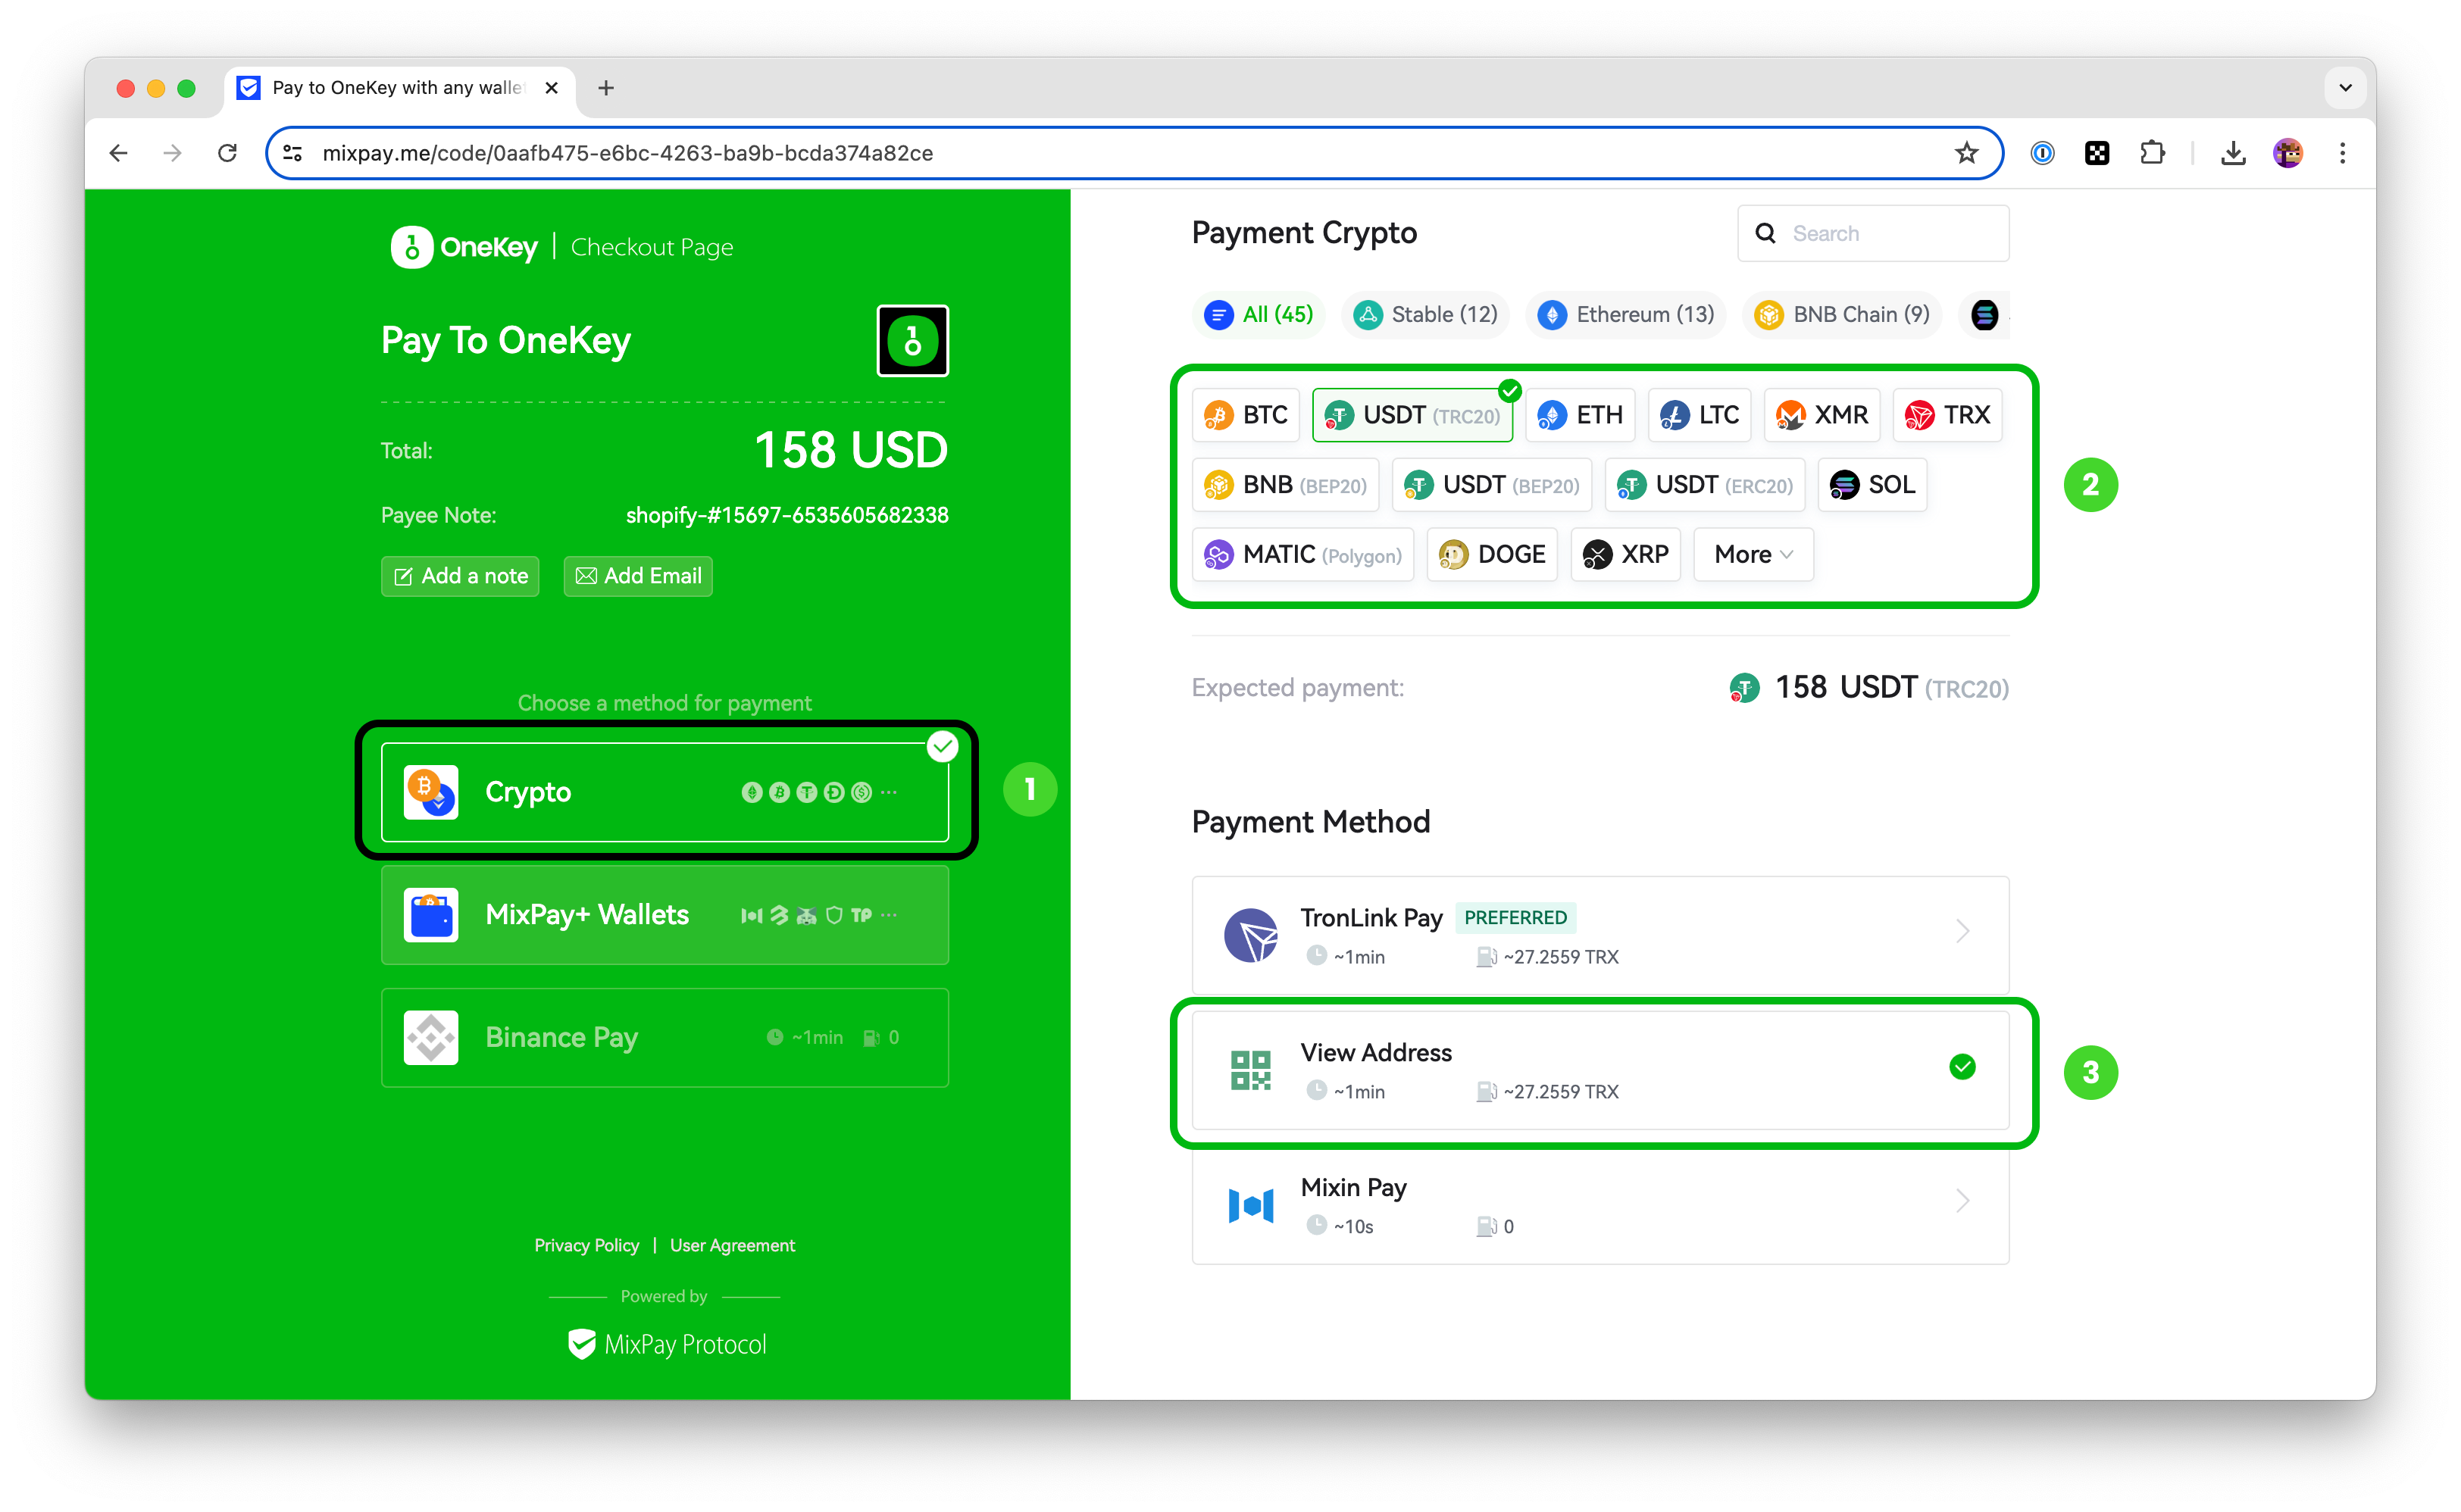
Task: Reload the current page
Action: (228, 153)
